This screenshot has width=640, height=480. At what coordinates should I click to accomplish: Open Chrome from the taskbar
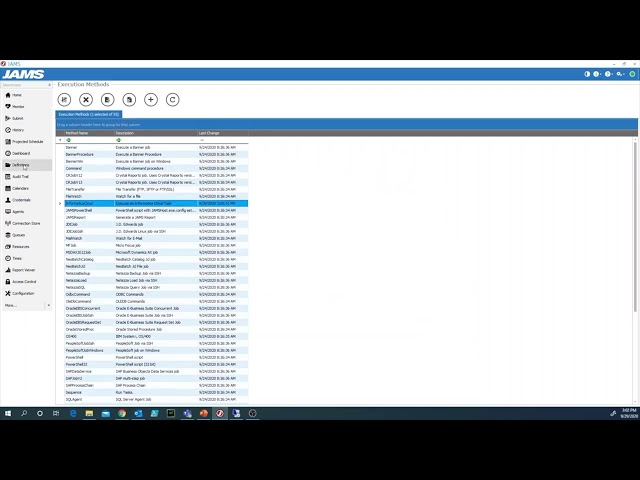(122, 413)
